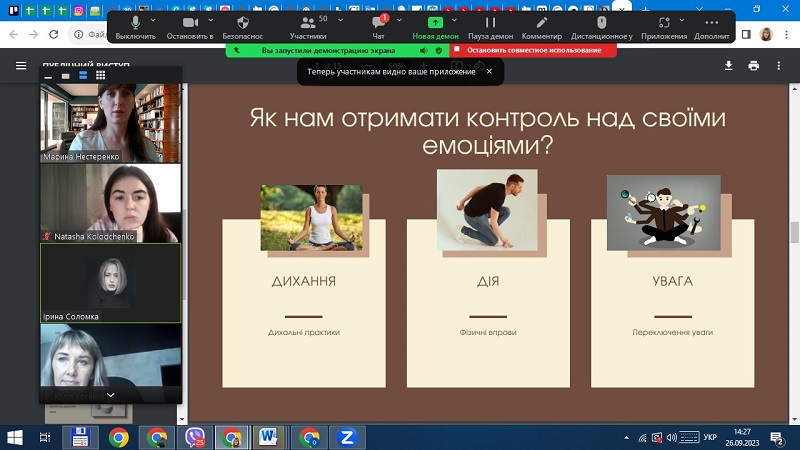Switch to the Instagram browser tab
Viewport: 800px width, 450px height.
click(x=79, y=10)
